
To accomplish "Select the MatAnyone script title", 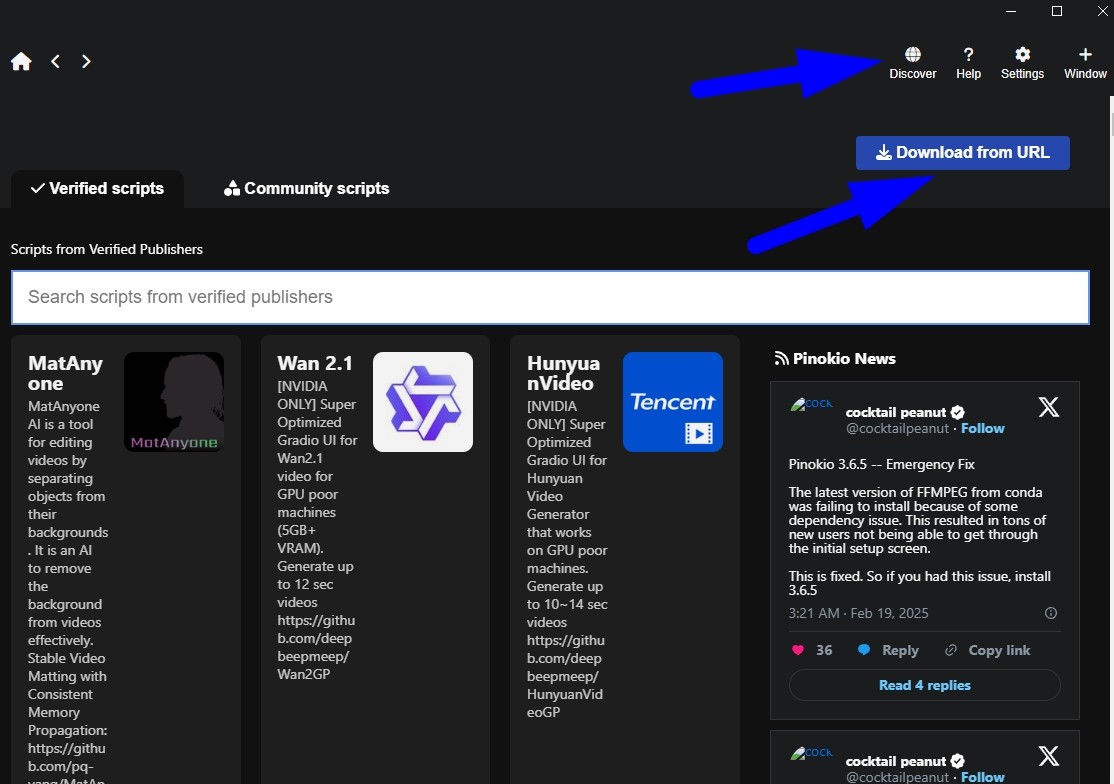I will click(x=65, y=373).
